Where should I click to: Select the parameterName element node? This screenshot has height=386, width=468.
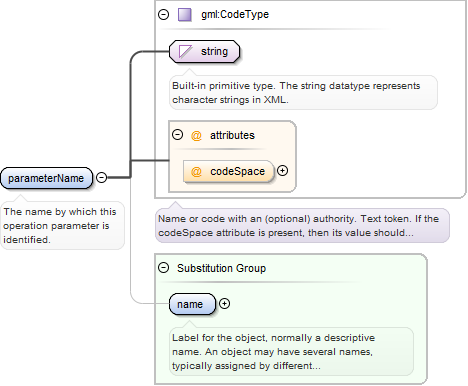click(x=46, y=178)
